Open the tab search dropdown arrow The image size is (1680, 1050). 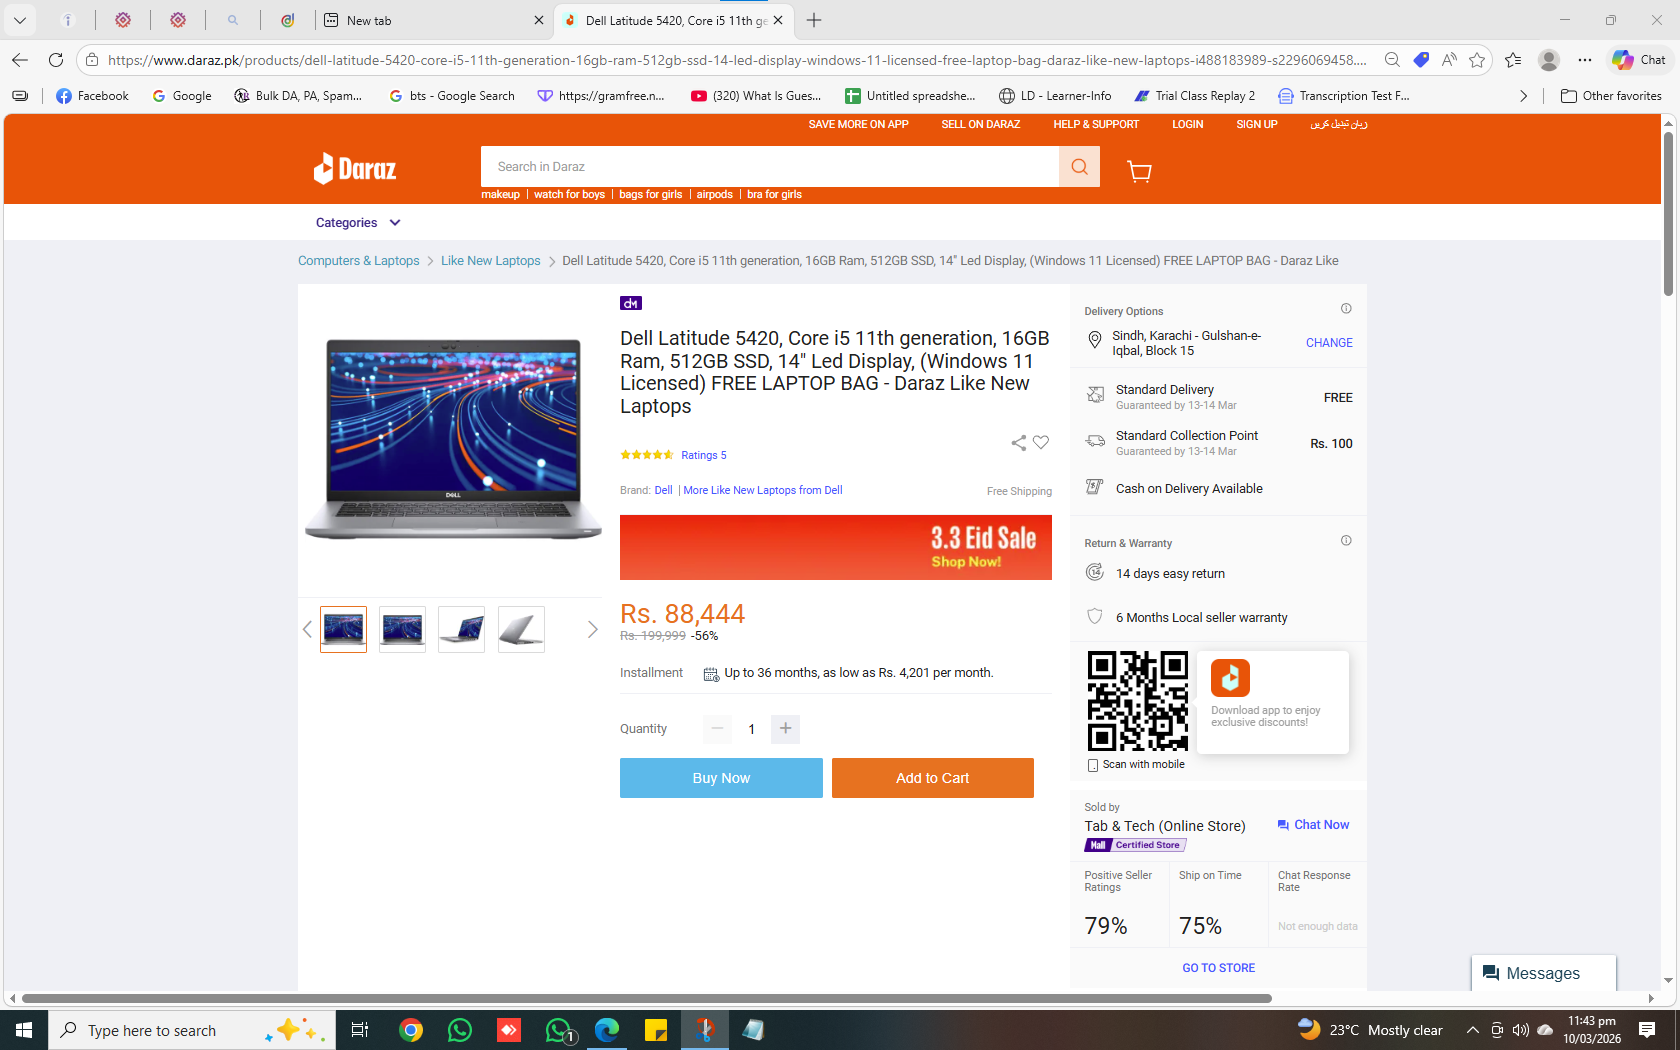(x=20, y=20)
